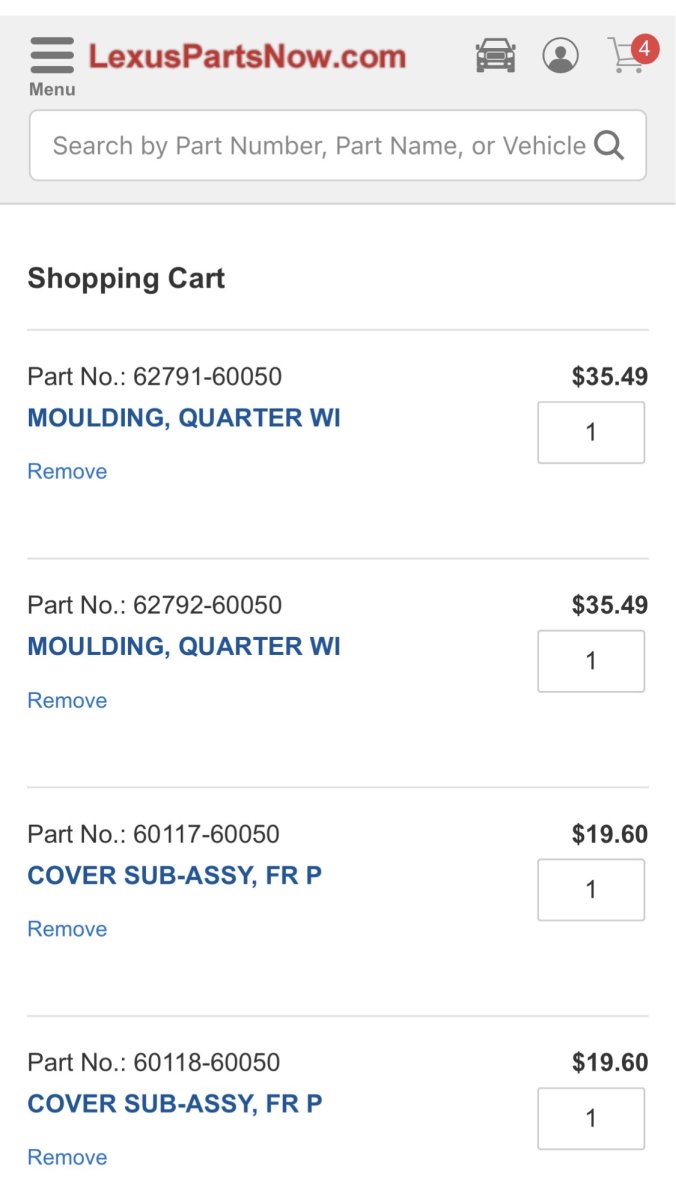Image resolution: width=676 pixels, height=1200 pixels.
Task: Open the user account profile icon
Action: click(560, 56)
